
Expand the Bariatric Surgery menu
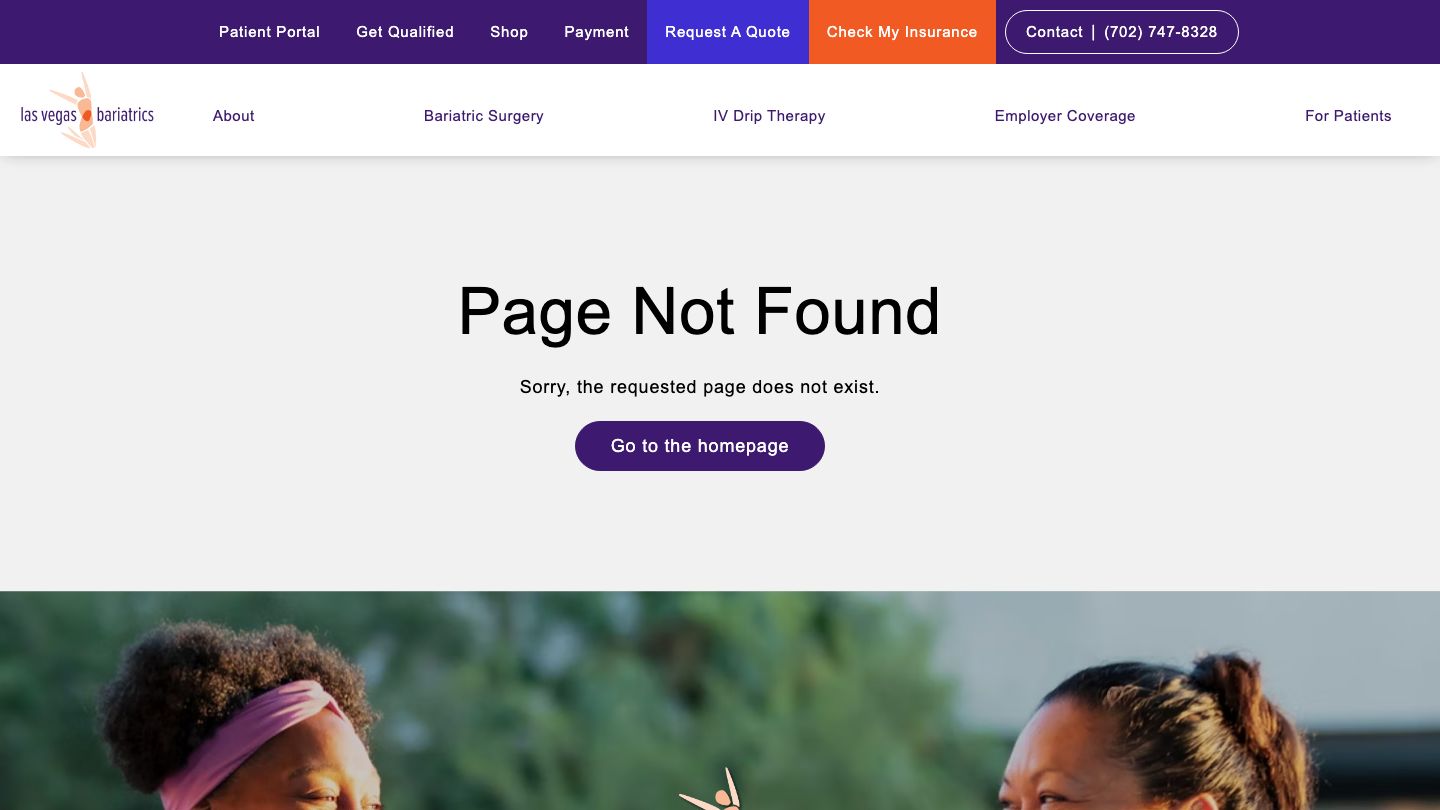click(483, 116)
